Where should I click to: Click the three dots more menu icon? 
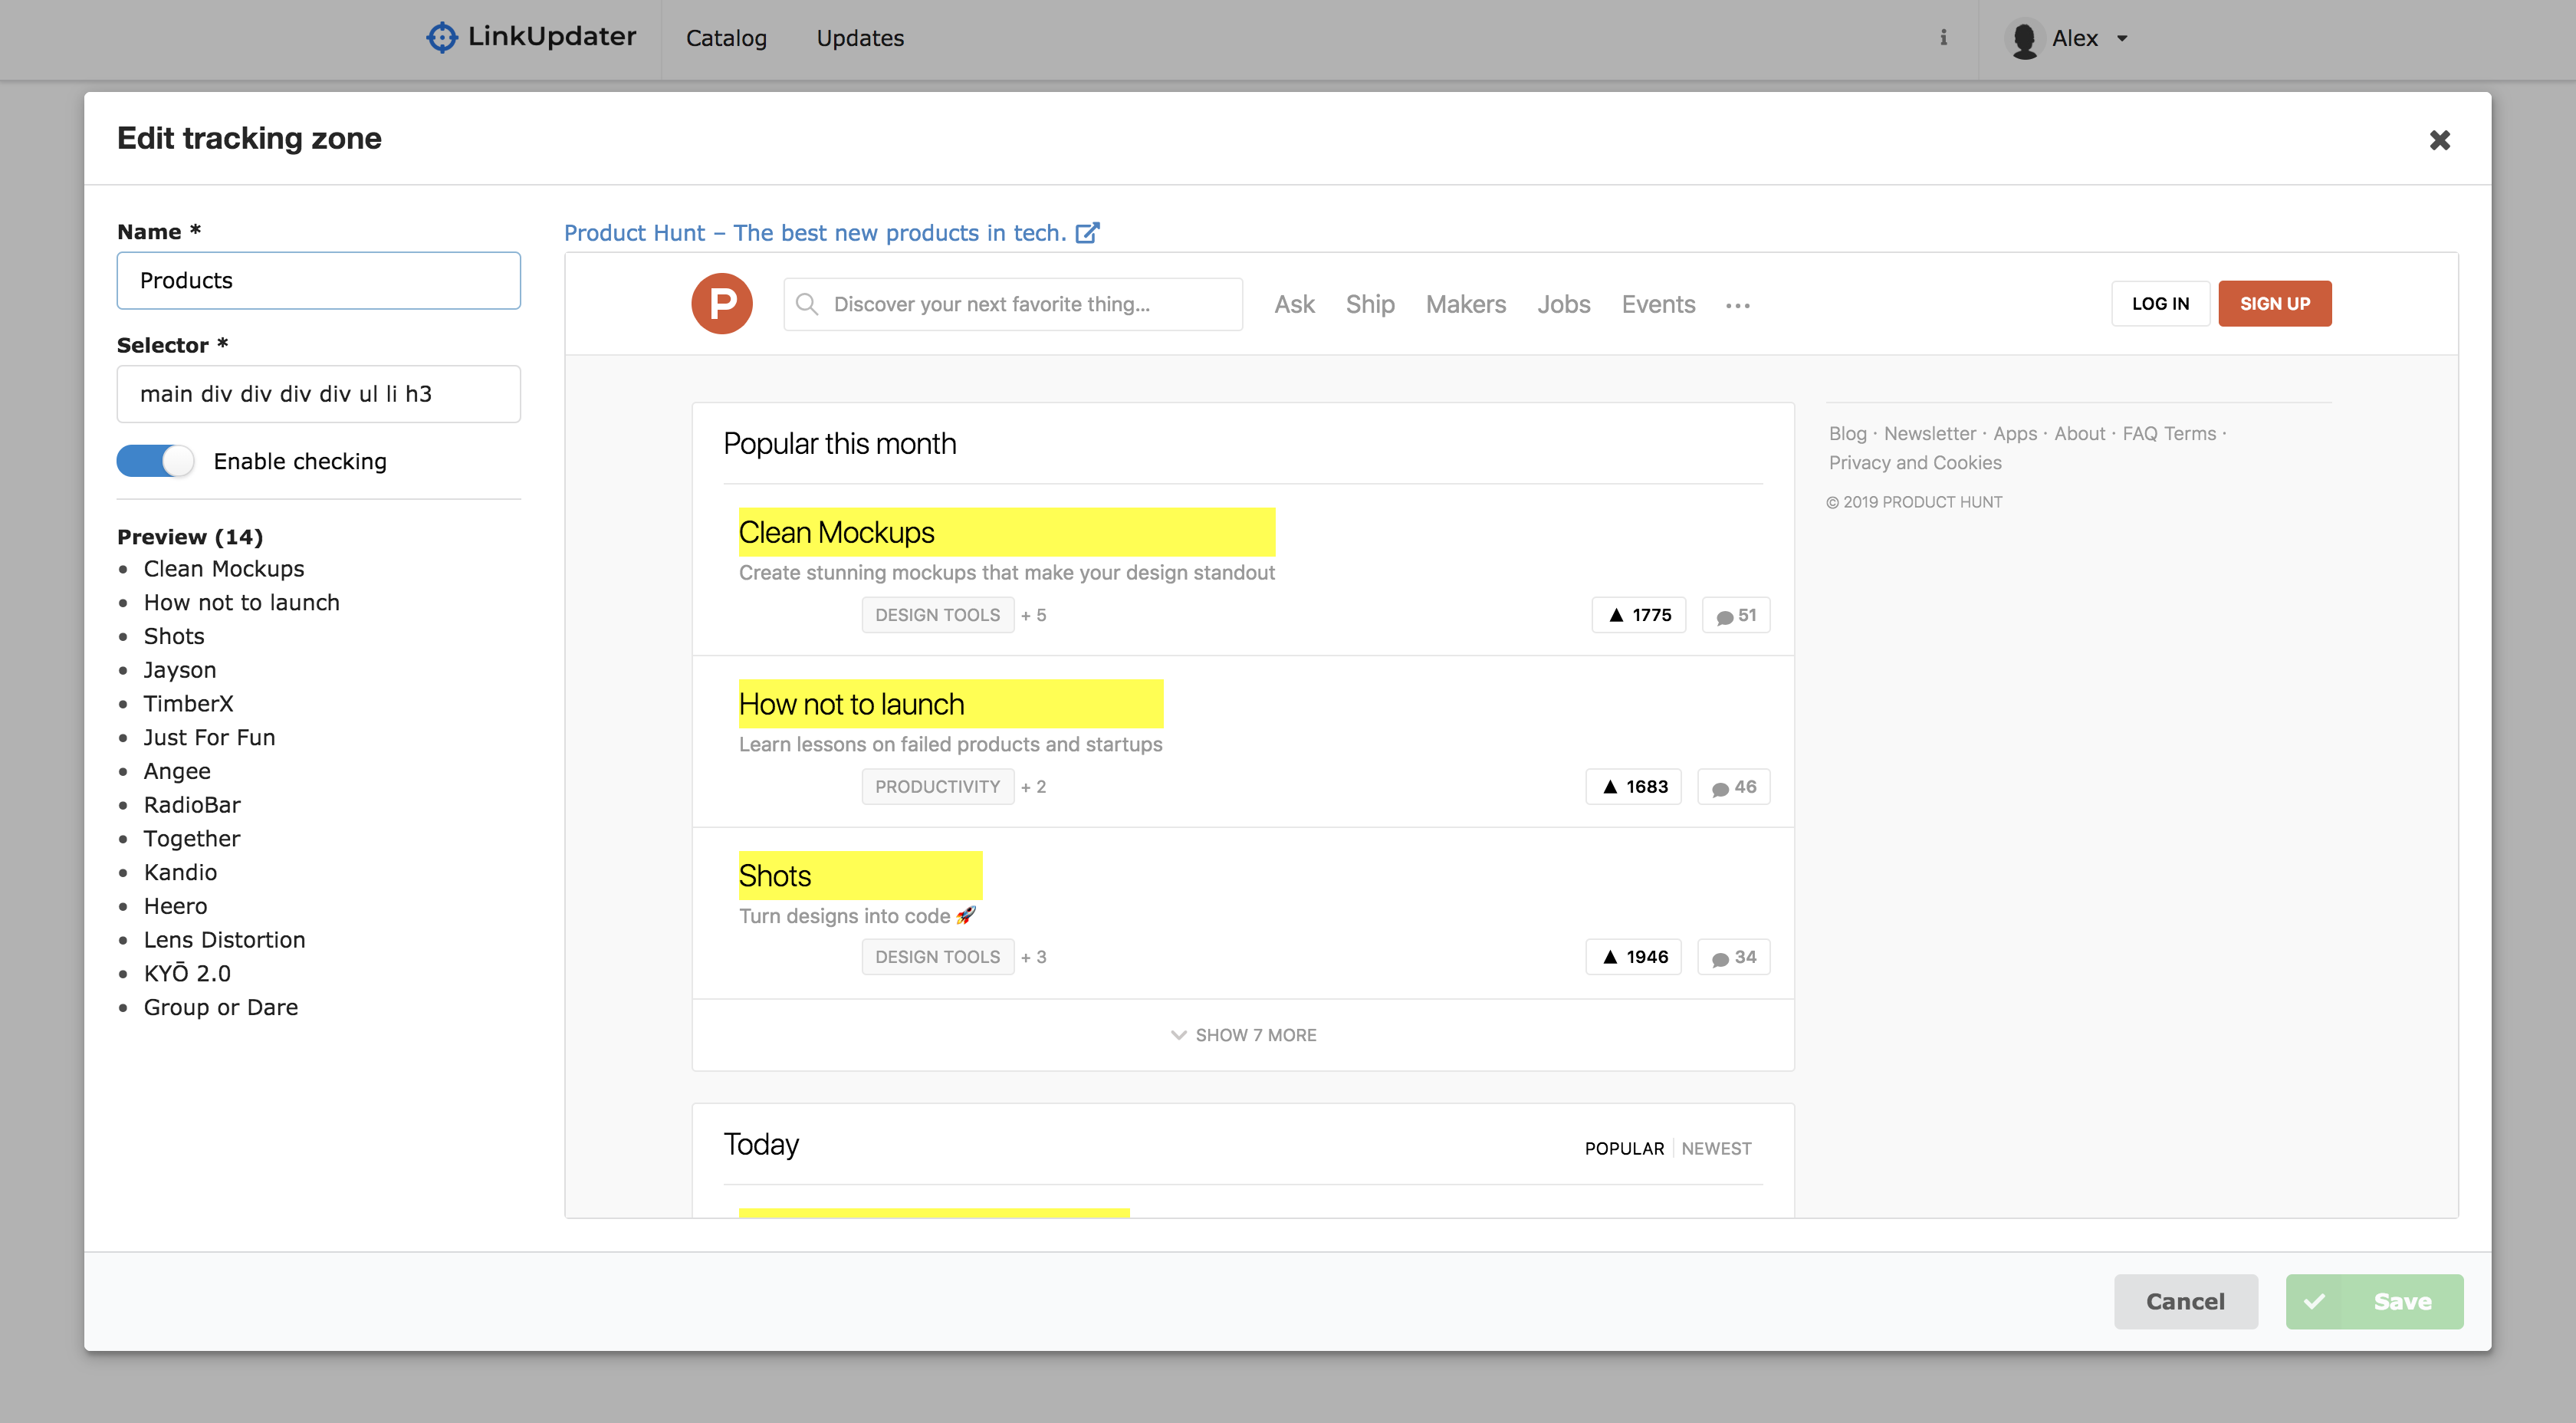click(x=1738, y=306)
